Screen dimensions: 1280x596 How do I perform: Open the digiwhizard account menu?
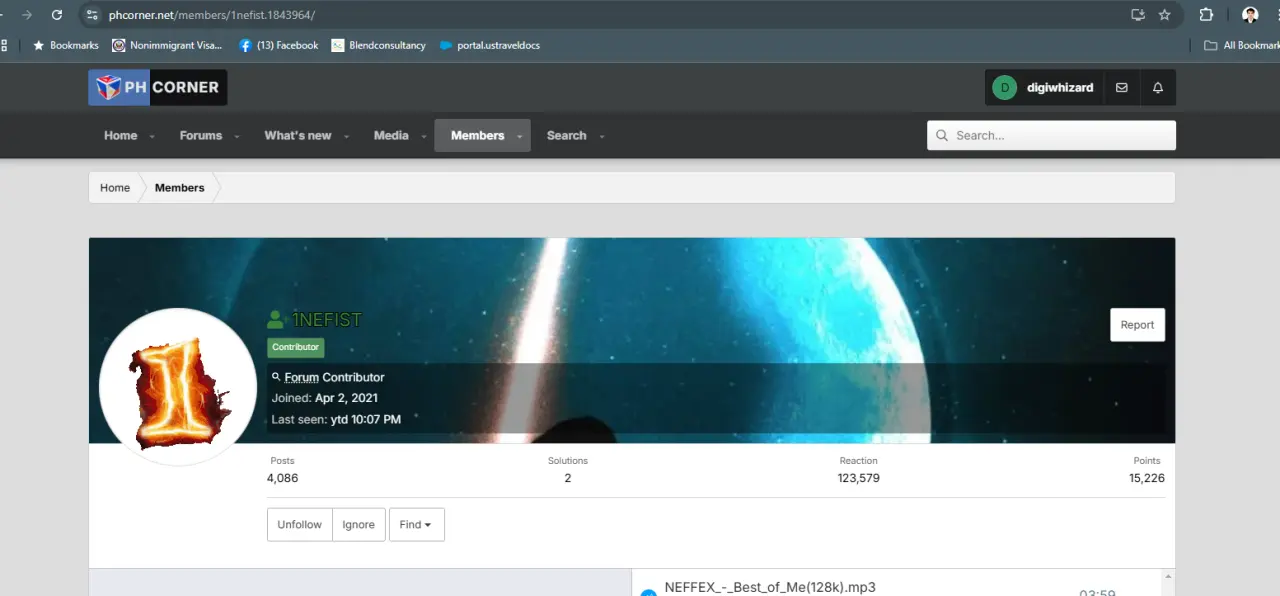pyautogui.click(x=1043, y=87)
